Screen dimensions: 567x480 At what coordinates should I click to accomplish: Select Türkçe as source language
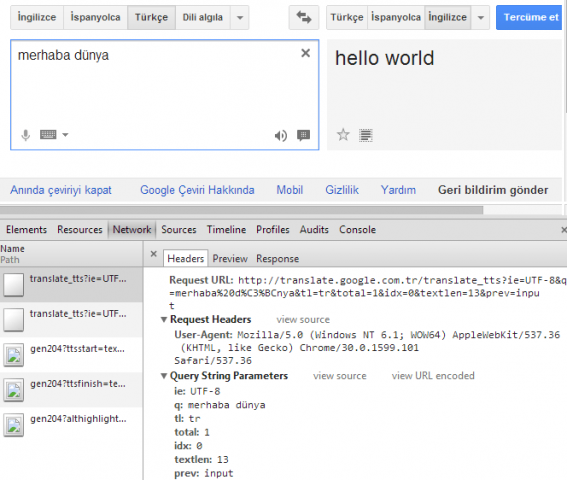[152, 17]
